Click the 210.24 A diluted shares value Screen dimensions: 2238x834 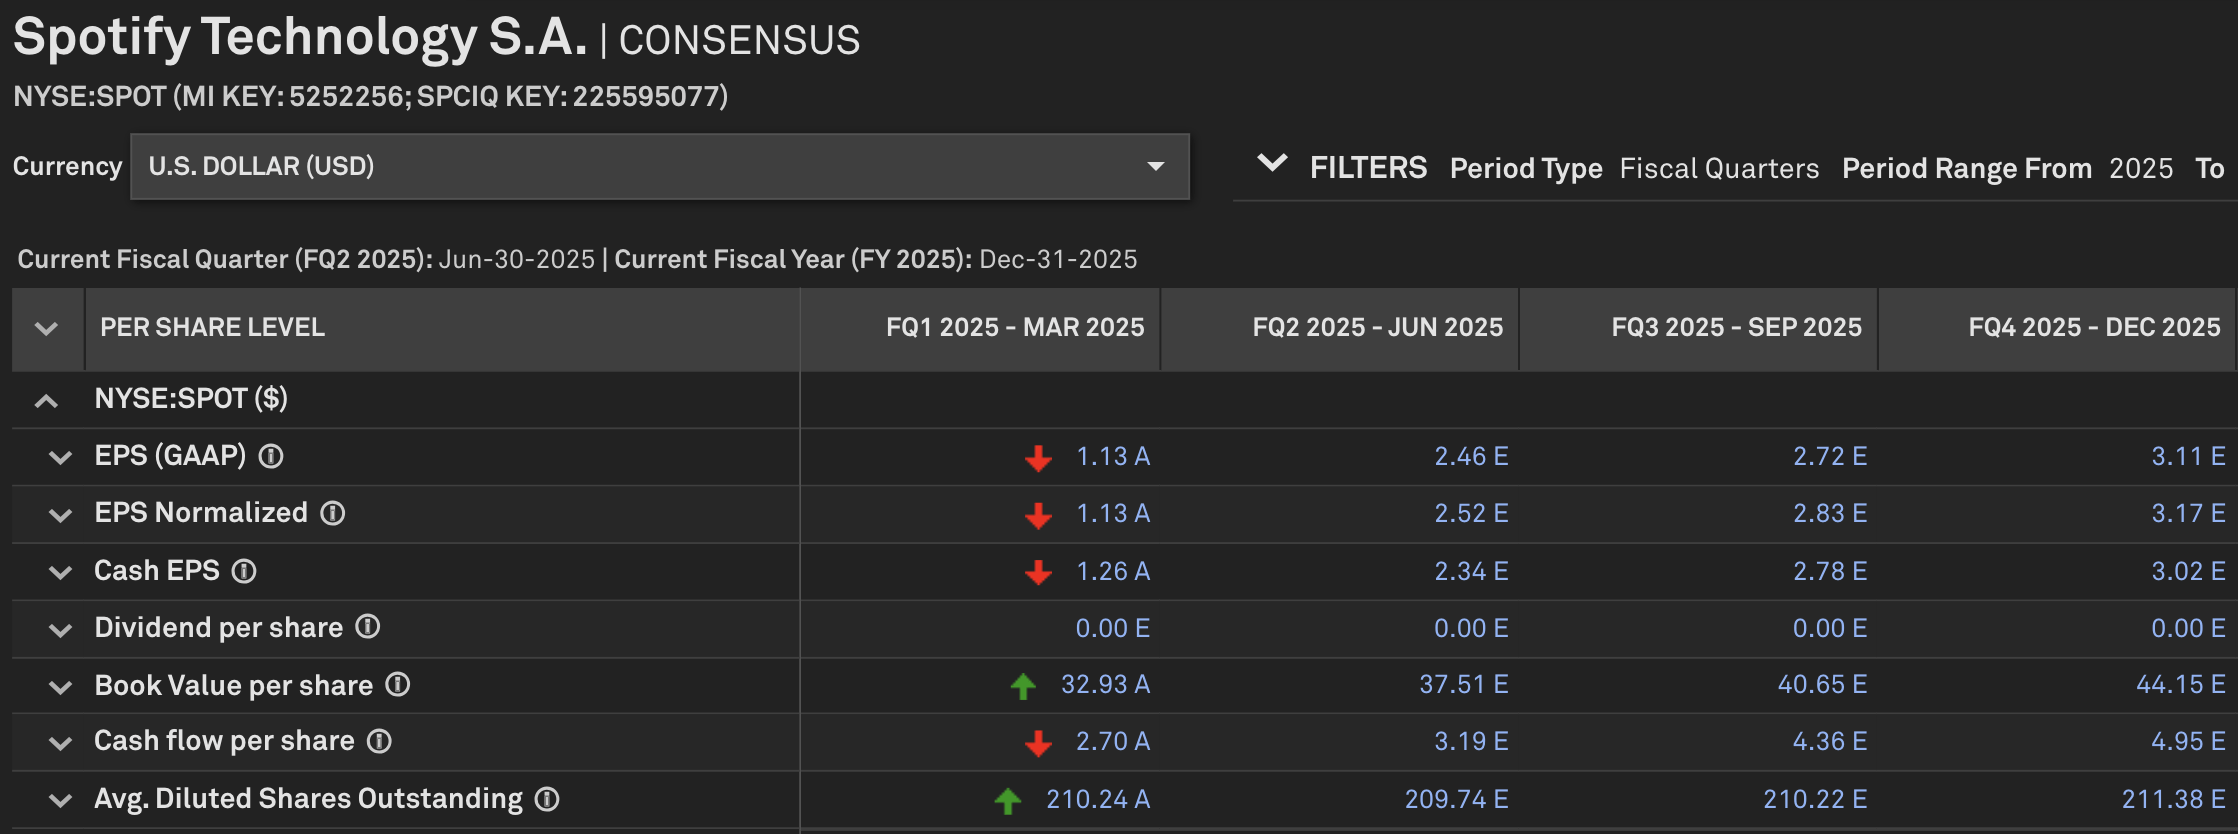[1097, 799]
